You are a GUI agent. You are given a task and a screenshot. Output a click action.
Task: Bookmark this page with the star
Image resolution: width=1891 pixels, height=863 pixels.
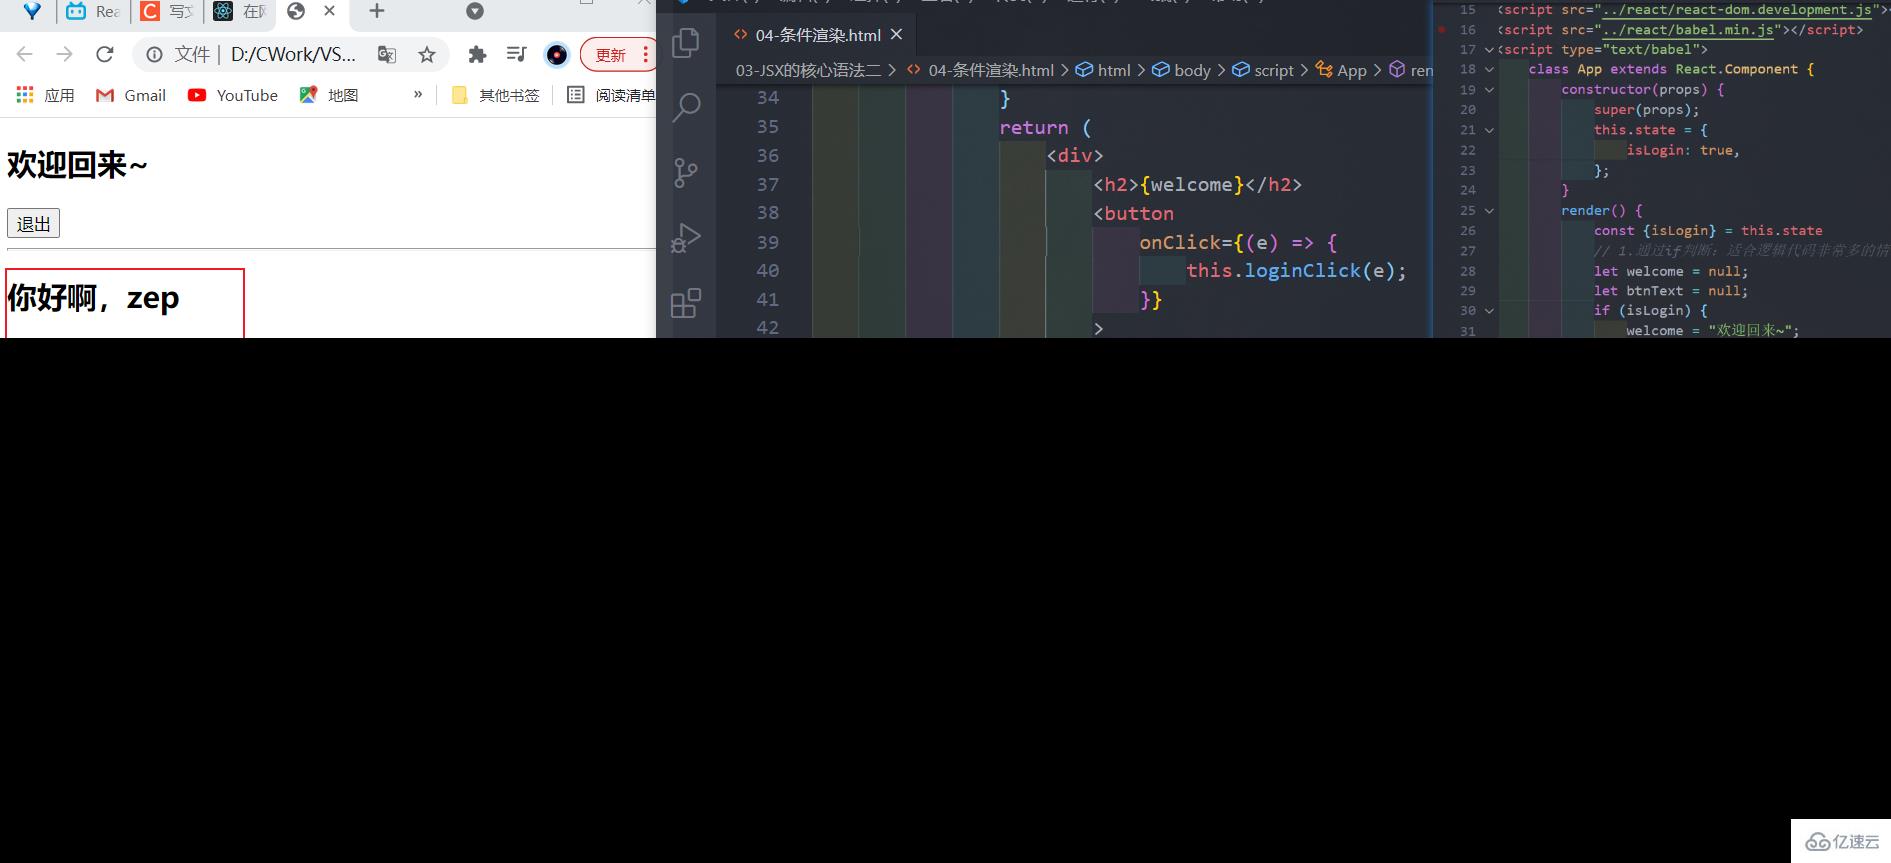pos(427,55)
